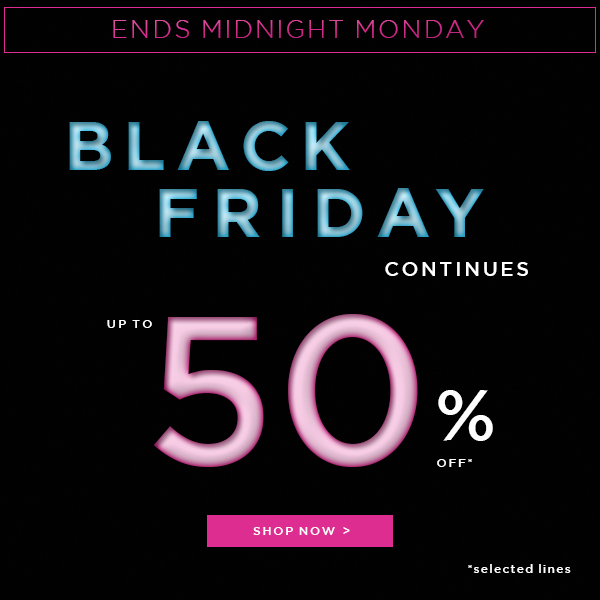Click the letter B in BLACK
The height and width of the screenshot is (600, 600).
pyautogui.click(x=90, y=148)
